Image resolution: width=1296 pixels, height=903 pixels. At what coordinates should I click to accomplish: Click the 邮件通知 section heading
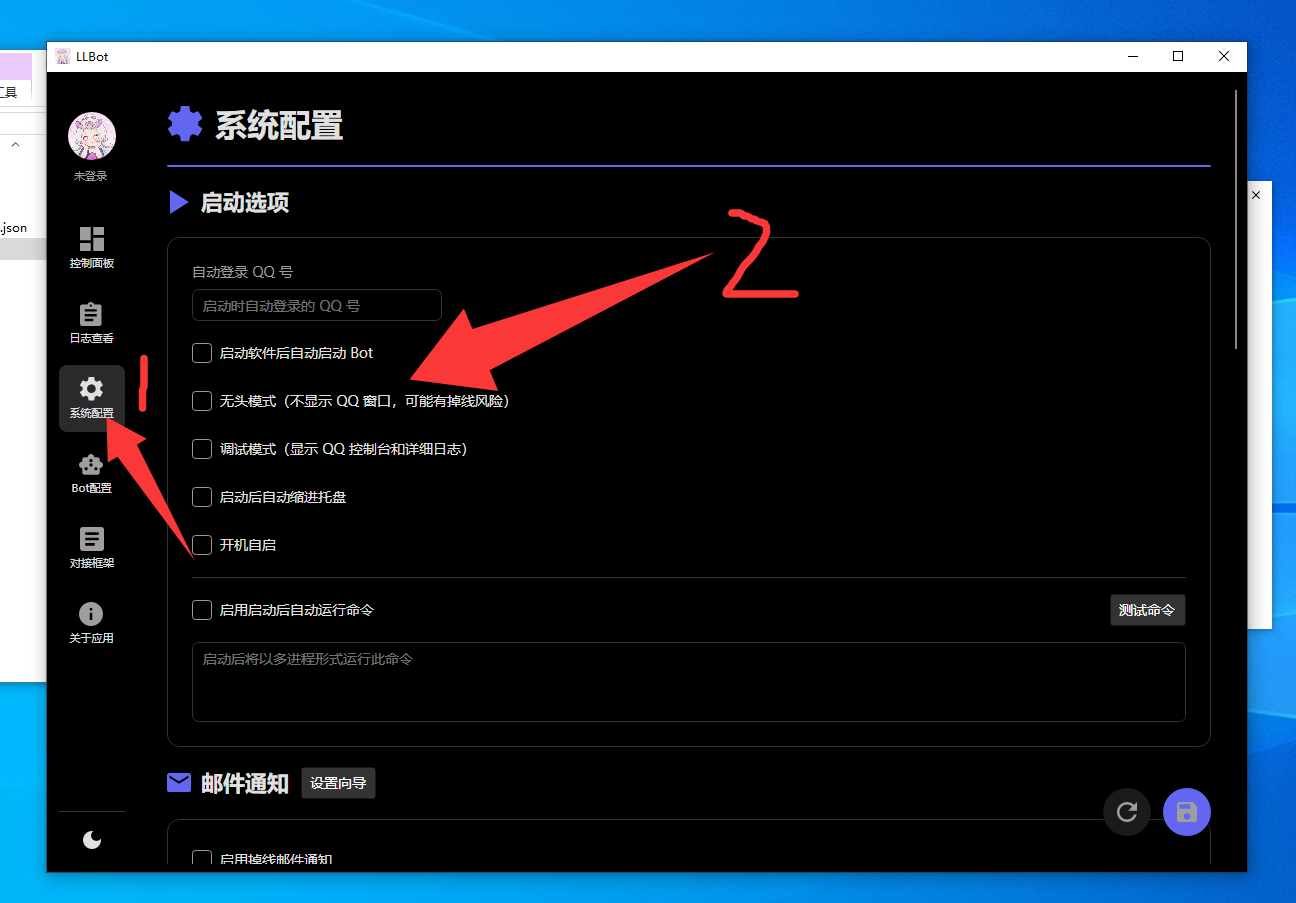point(245,783)
